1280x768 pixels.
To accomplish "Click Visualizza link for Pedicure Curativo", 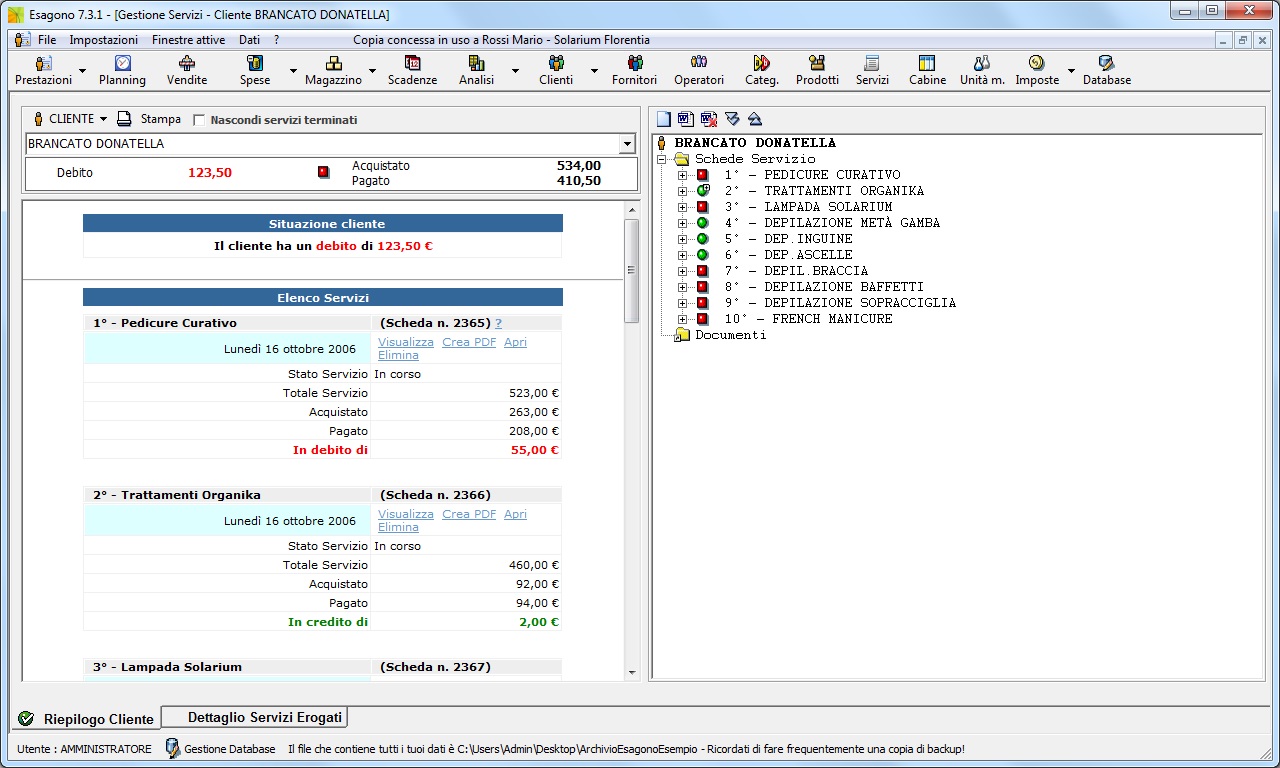I will 406,342.
